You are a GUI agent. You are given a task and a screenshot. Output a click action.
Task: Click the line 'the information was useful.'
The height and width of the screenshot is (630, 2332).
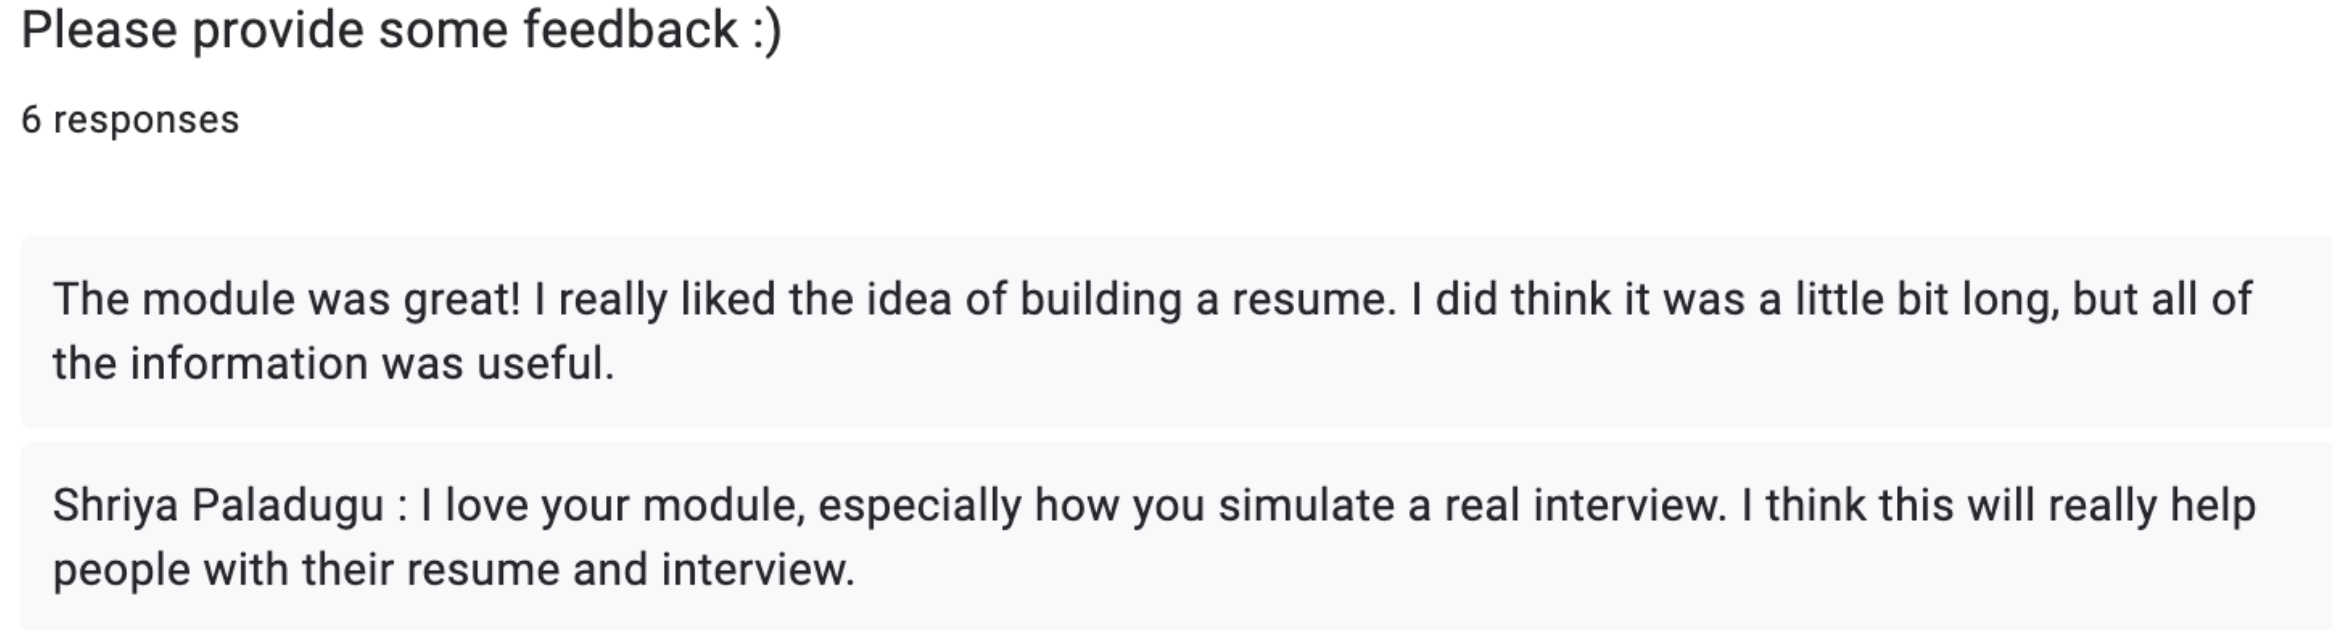pyautogui.click(x=333, y=363)
